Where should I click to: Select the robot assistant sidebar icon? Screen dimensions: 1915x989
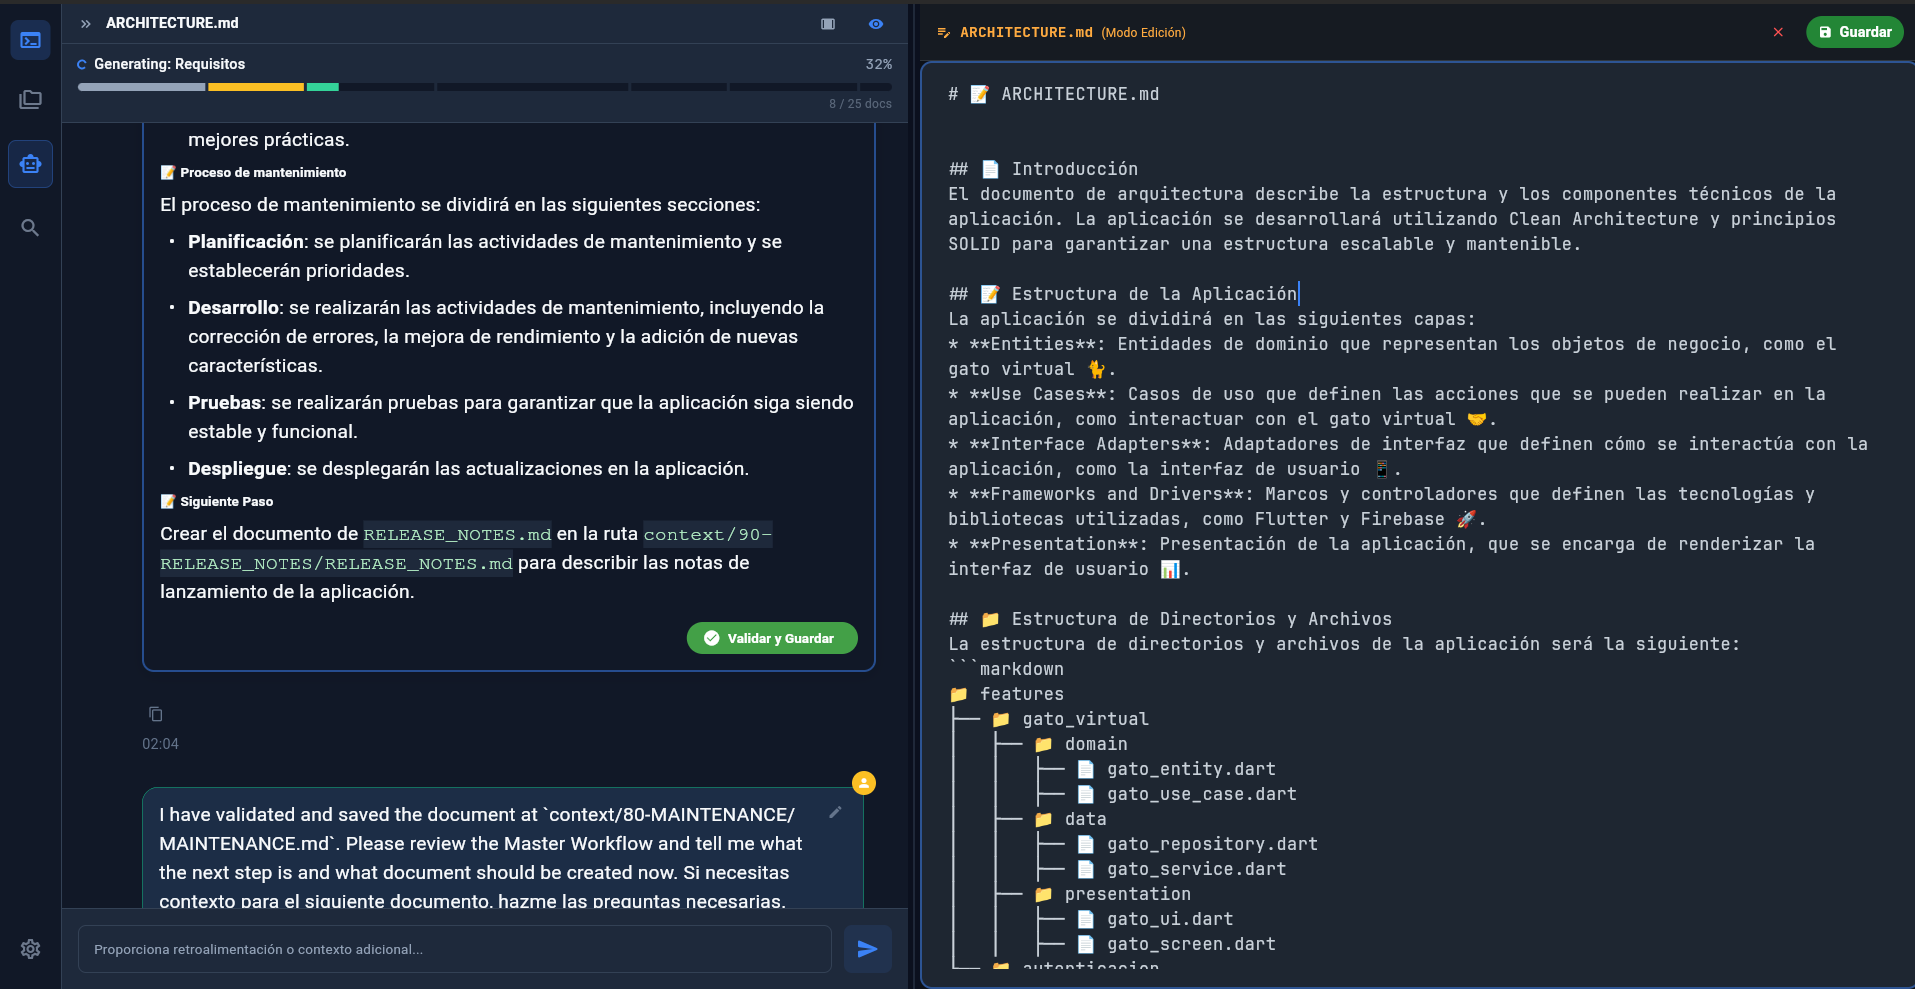click(30, 164)
